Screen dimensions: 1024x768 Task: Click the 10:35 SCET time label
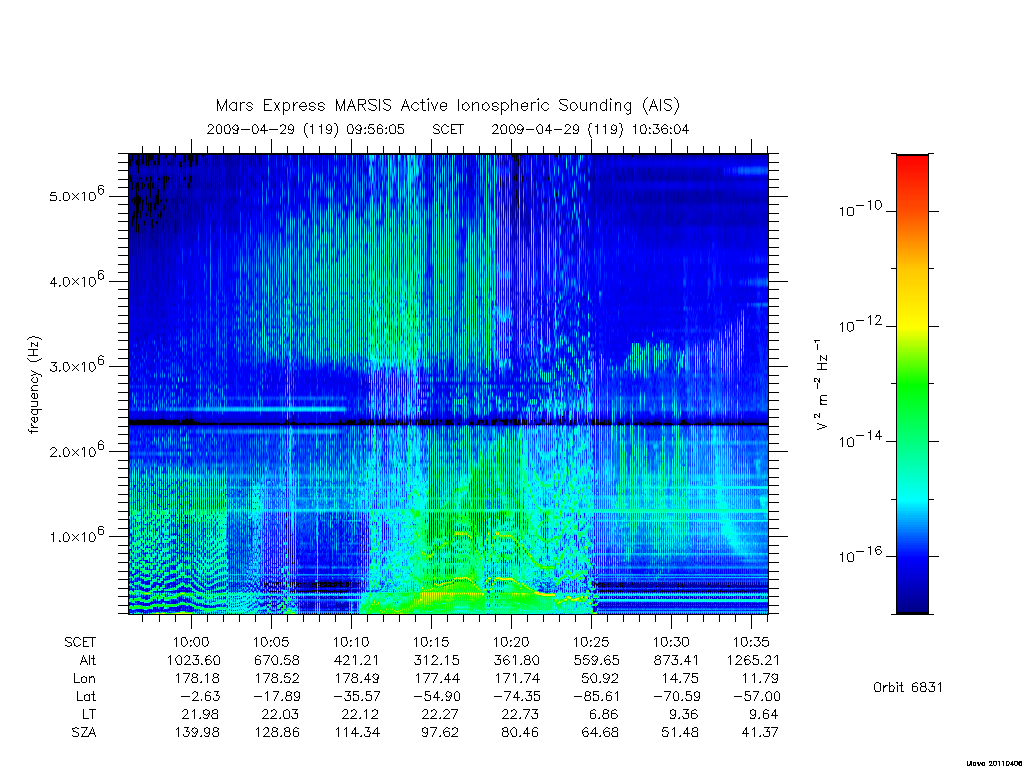[x=750, y=642]
